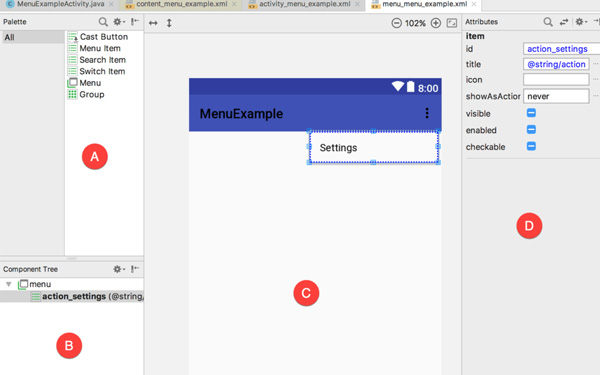
Task: Close the menu_menu_example.xml tab
Action: pyautogui.click(x=474, y=4)
